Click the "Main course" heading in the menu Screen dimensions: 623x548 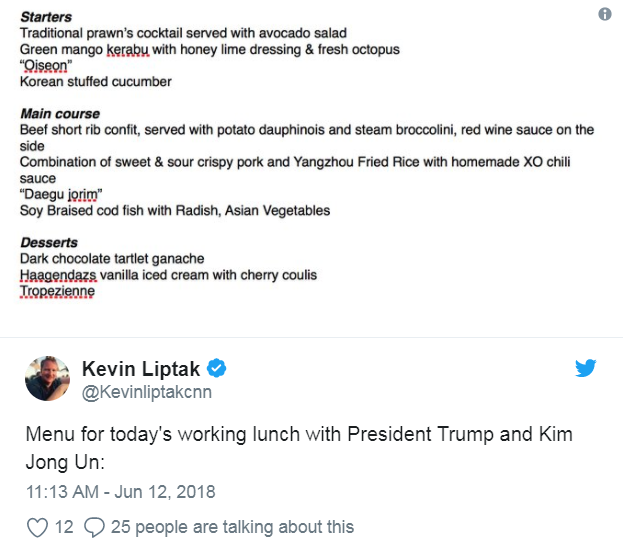(x=60, y=114)
